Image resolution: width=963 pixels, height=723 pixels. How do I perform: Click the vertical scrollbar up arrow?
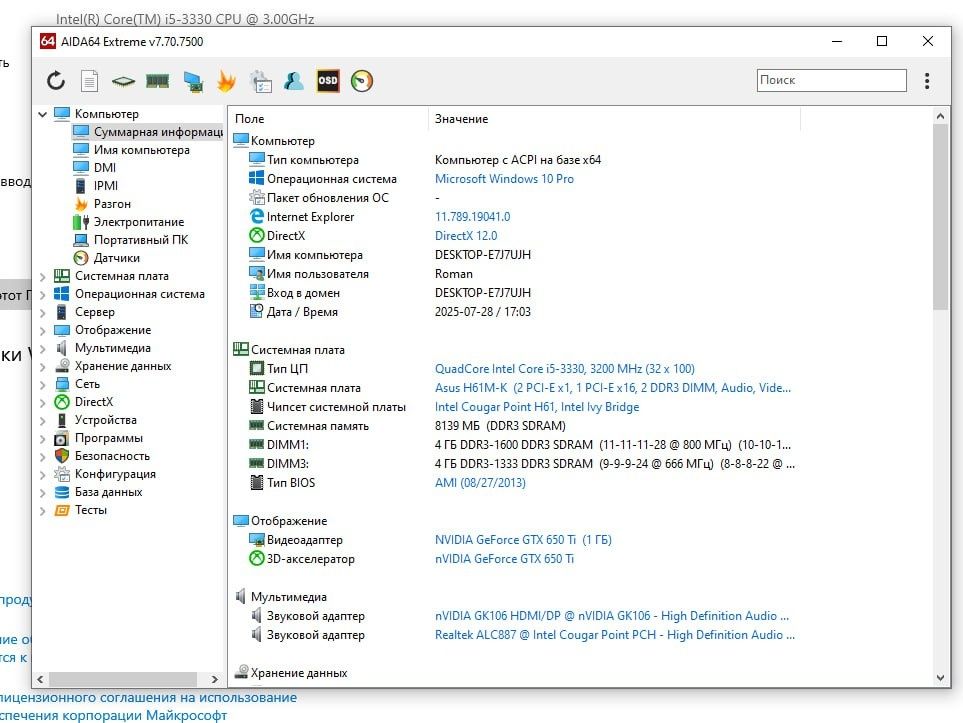tap(940, 116)
